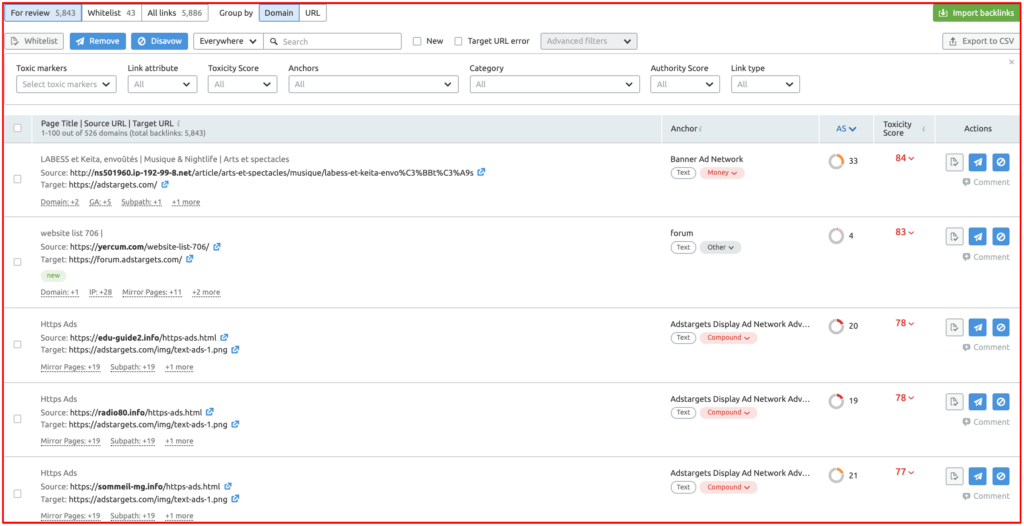
Task: Click the +2 more link in yercum row
Action: [x=206, y=292]
